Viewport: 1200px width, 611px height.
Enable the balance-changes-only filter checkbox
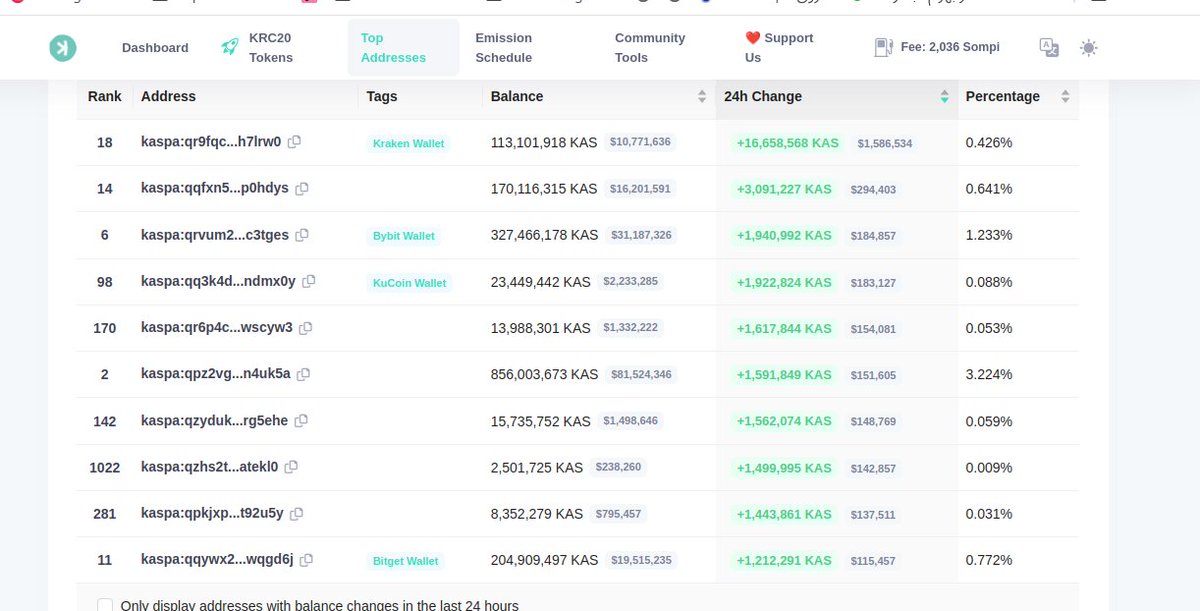[x=104, y=605]
